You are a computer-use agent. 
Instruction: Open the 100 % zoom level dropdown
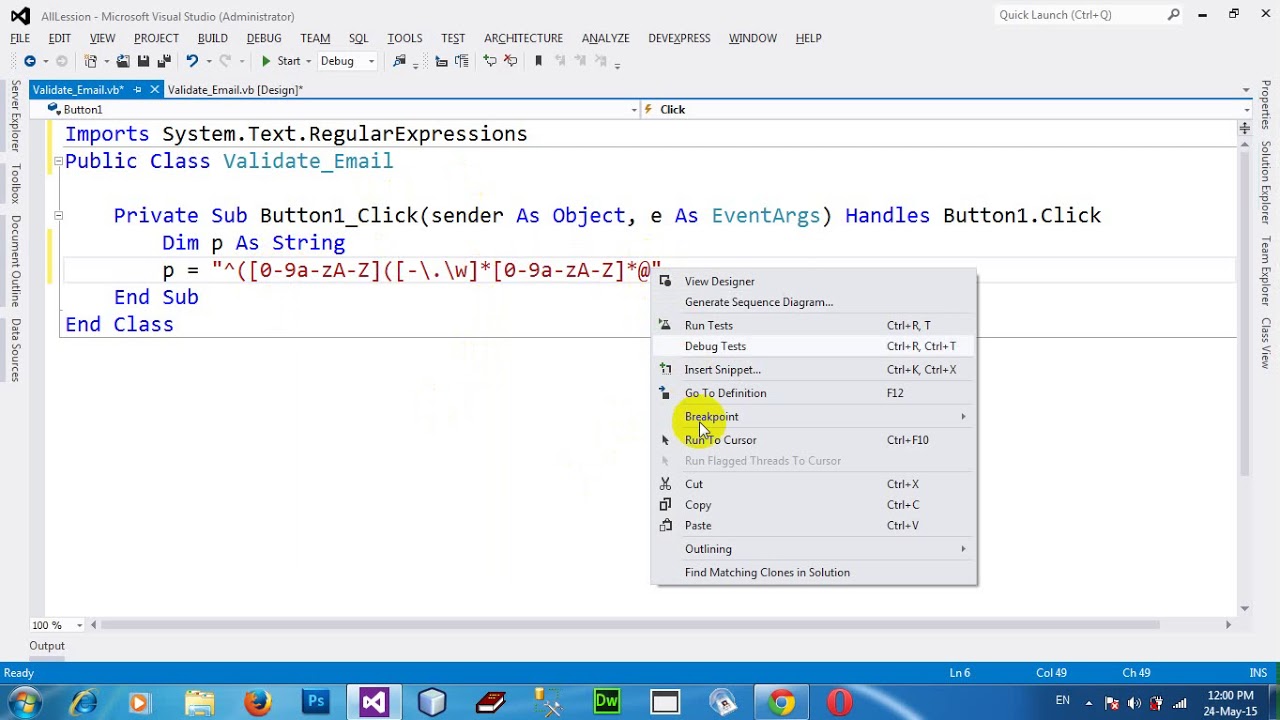click(x=79, y=625)
